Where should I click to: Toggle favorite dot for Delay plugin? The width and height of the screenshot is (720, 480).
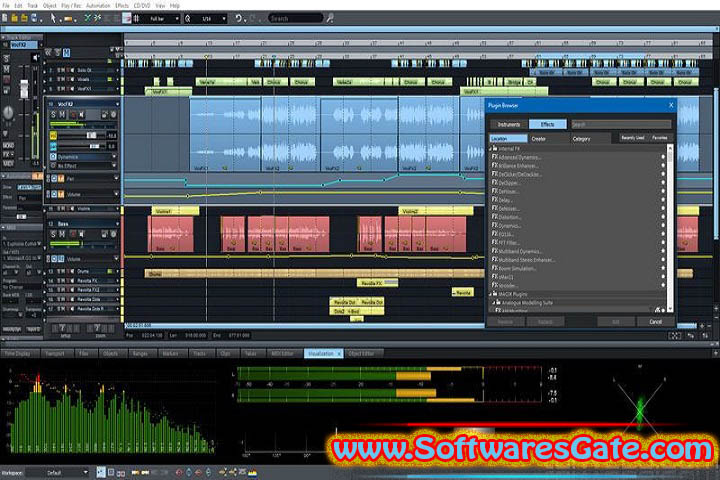click(x=663, y=200)
